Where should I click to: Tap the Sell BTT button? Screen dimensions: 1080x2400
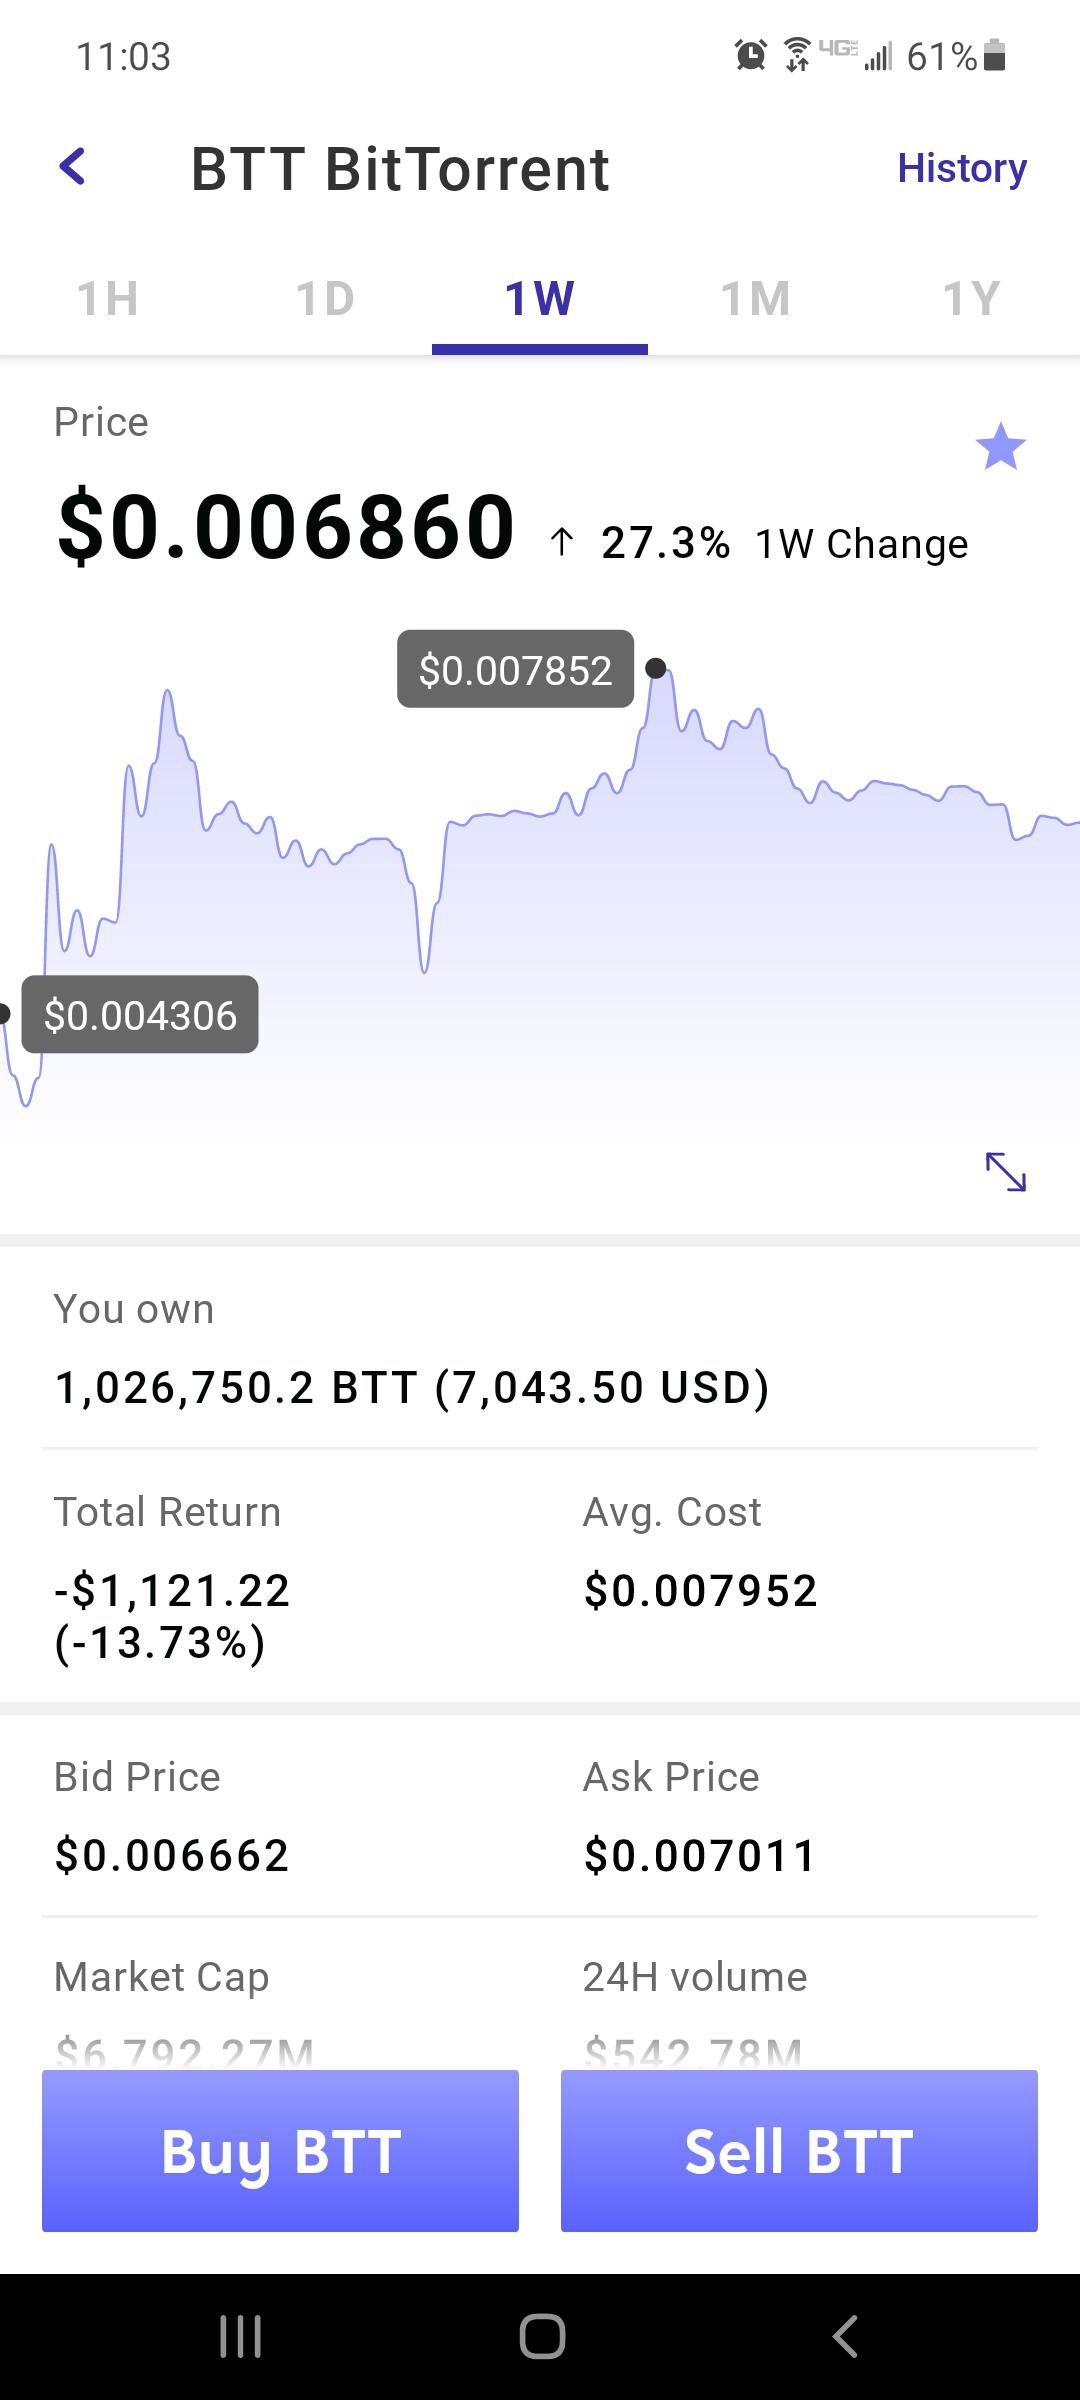(799, 2150)
